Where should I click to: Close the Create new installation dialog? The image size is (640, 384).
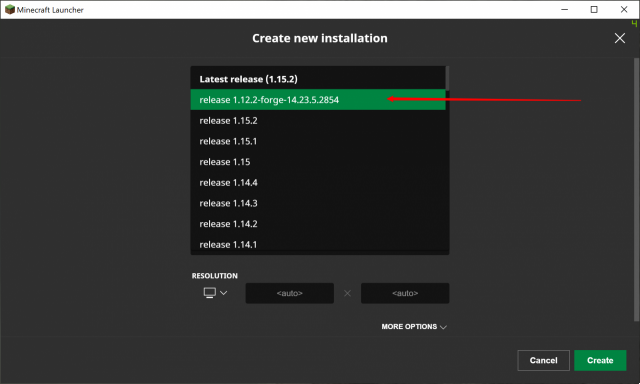(x=619, y=38)
